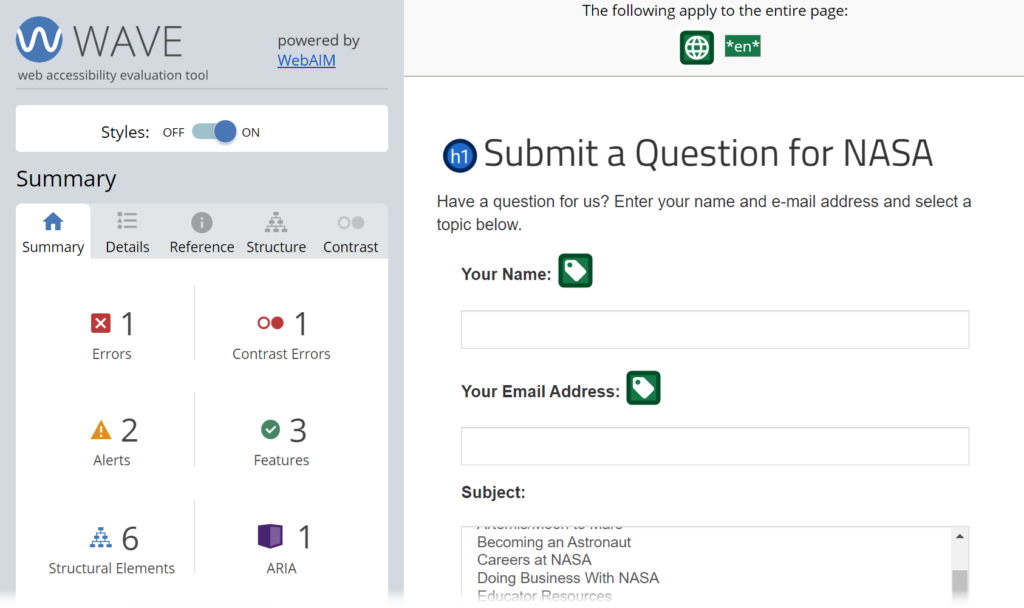Open the Structure tab
The width and height of the screenshot is (1024, 608).
pyautogui.click(x=276, y=232)
